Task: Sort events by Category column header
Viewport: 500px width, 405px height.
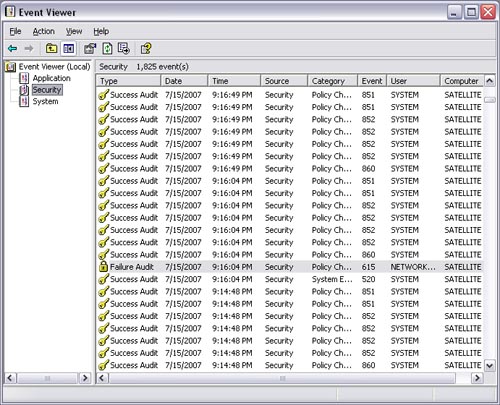Action: pyautogui.click(x=332, y=81)
